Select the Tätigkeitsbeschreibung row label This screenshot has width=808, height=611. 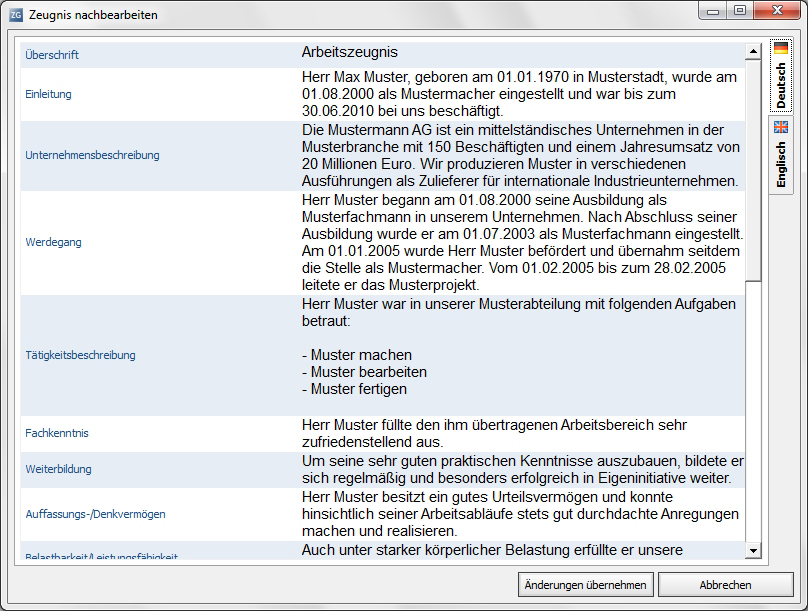[x=80, y=355]
